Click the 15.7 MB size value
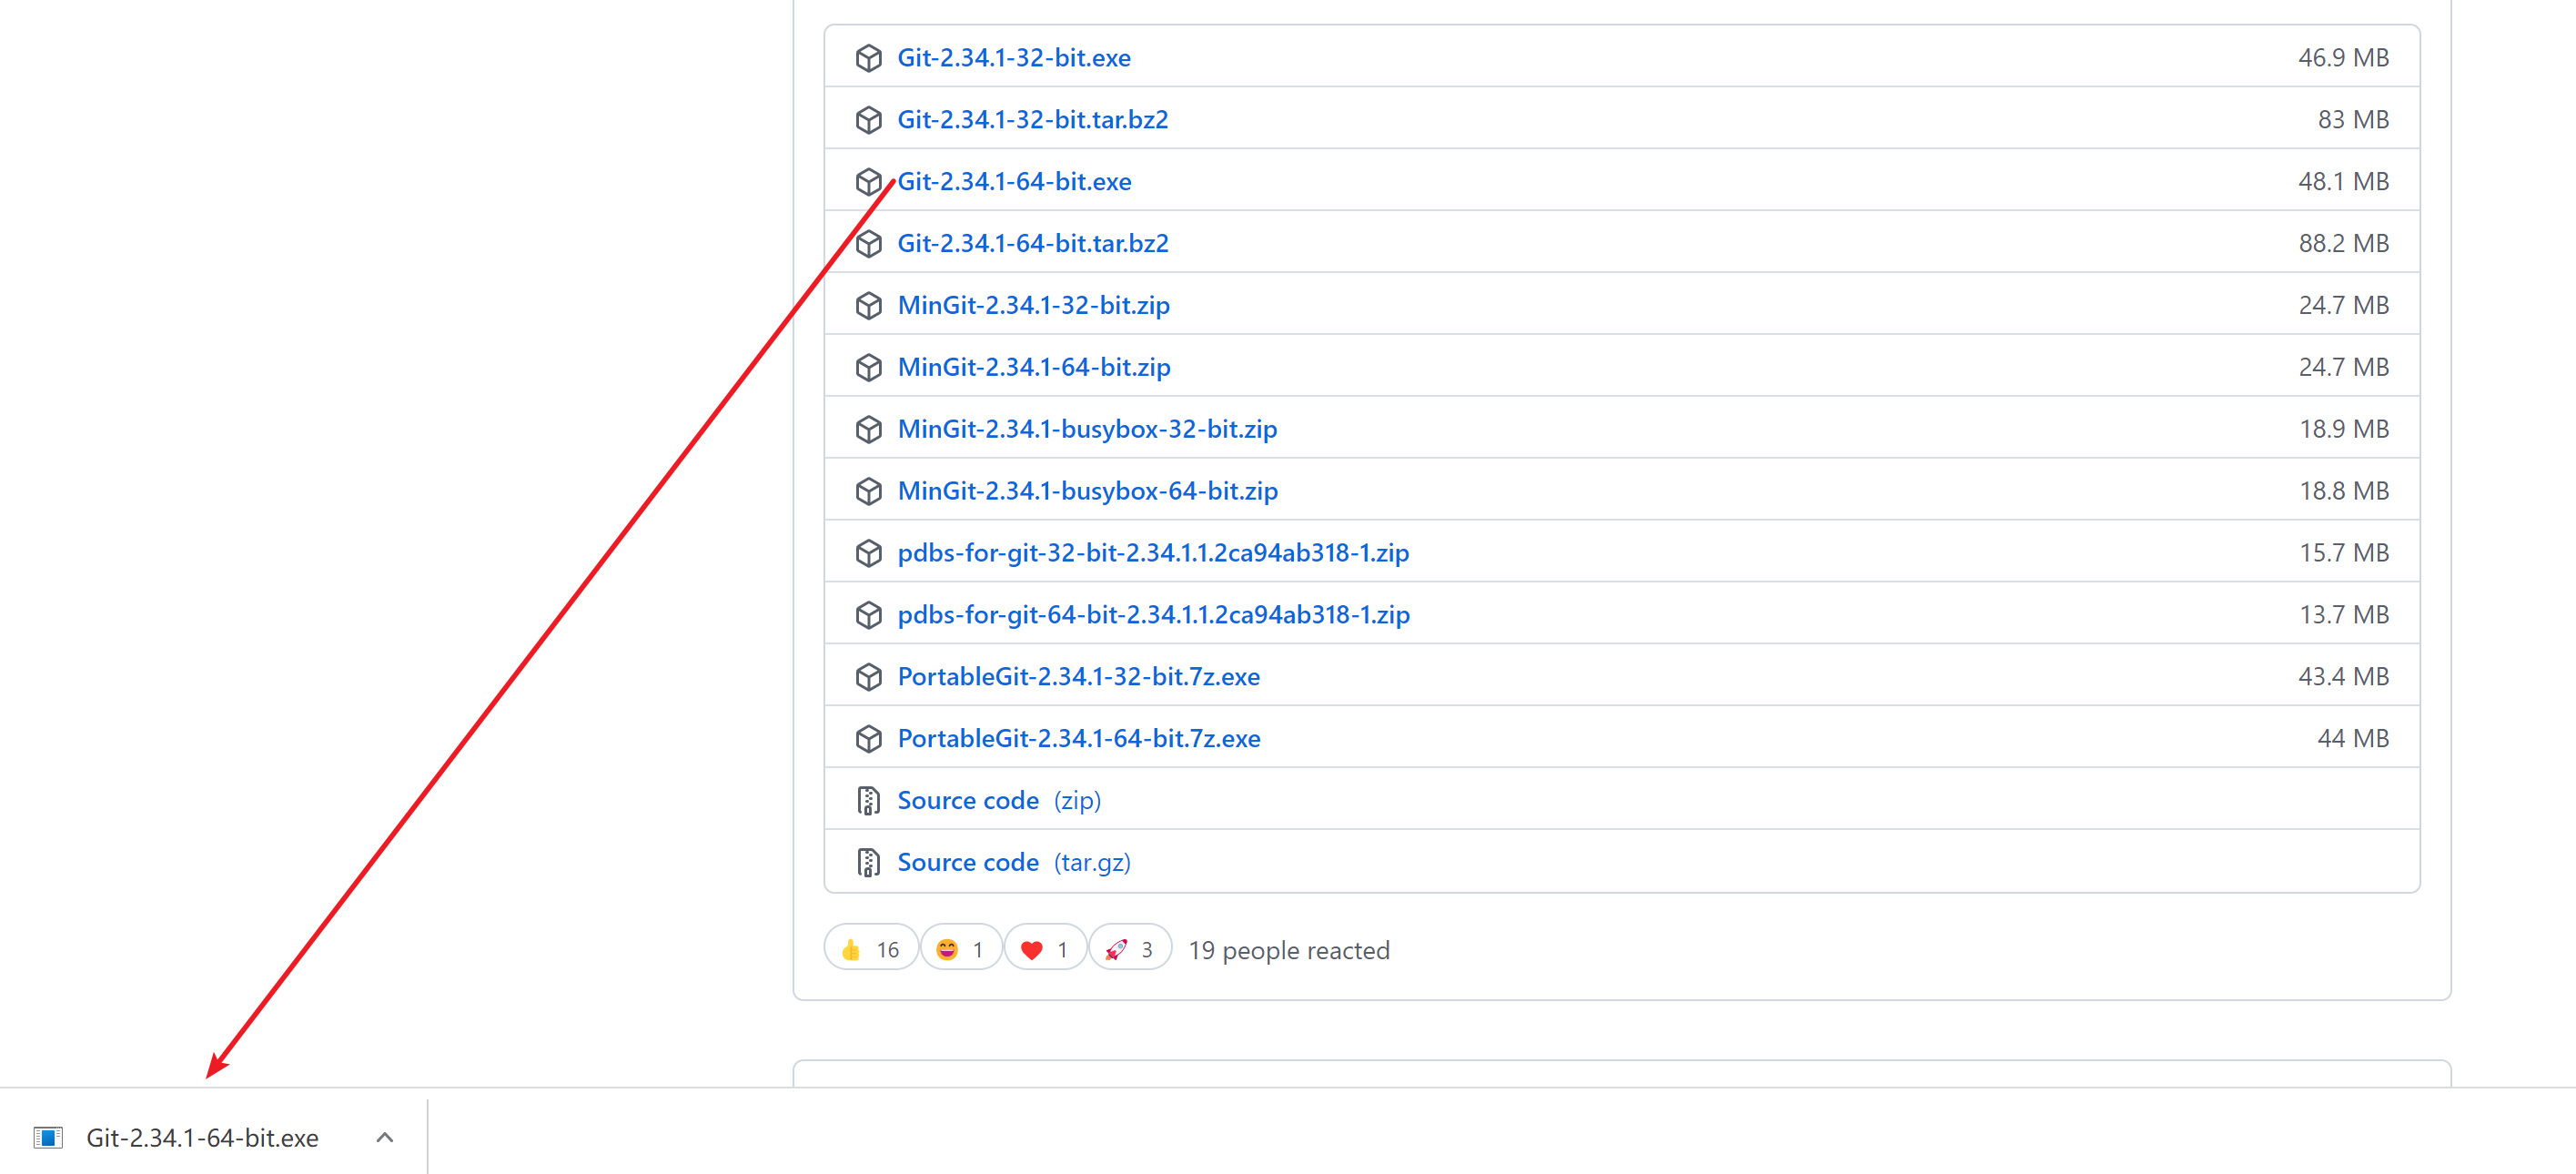Image resolution: width=2576 pixels, height=1174 pixels. (x=2343, y=553)
